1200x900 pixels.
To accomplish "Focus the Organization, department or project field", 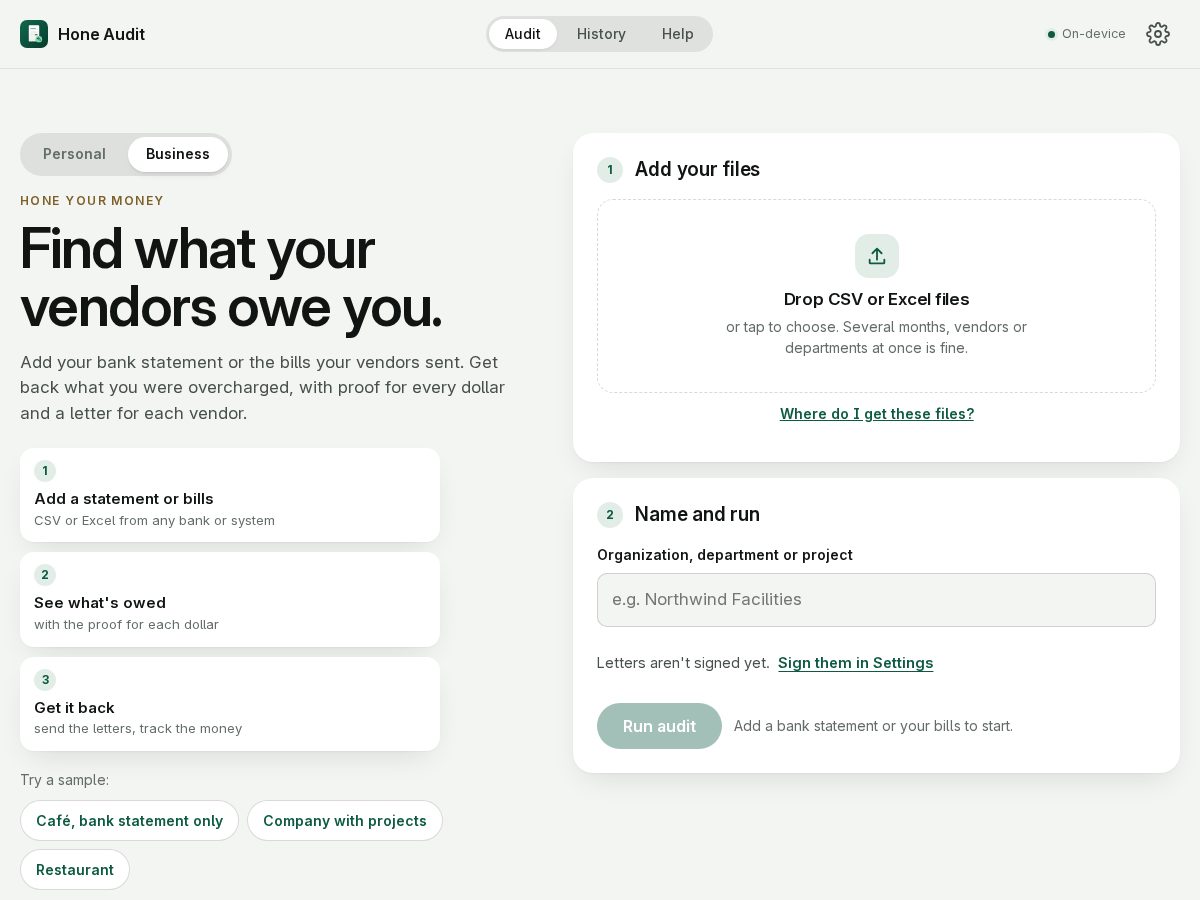I will pyautogui.click(x=876, y=600).
